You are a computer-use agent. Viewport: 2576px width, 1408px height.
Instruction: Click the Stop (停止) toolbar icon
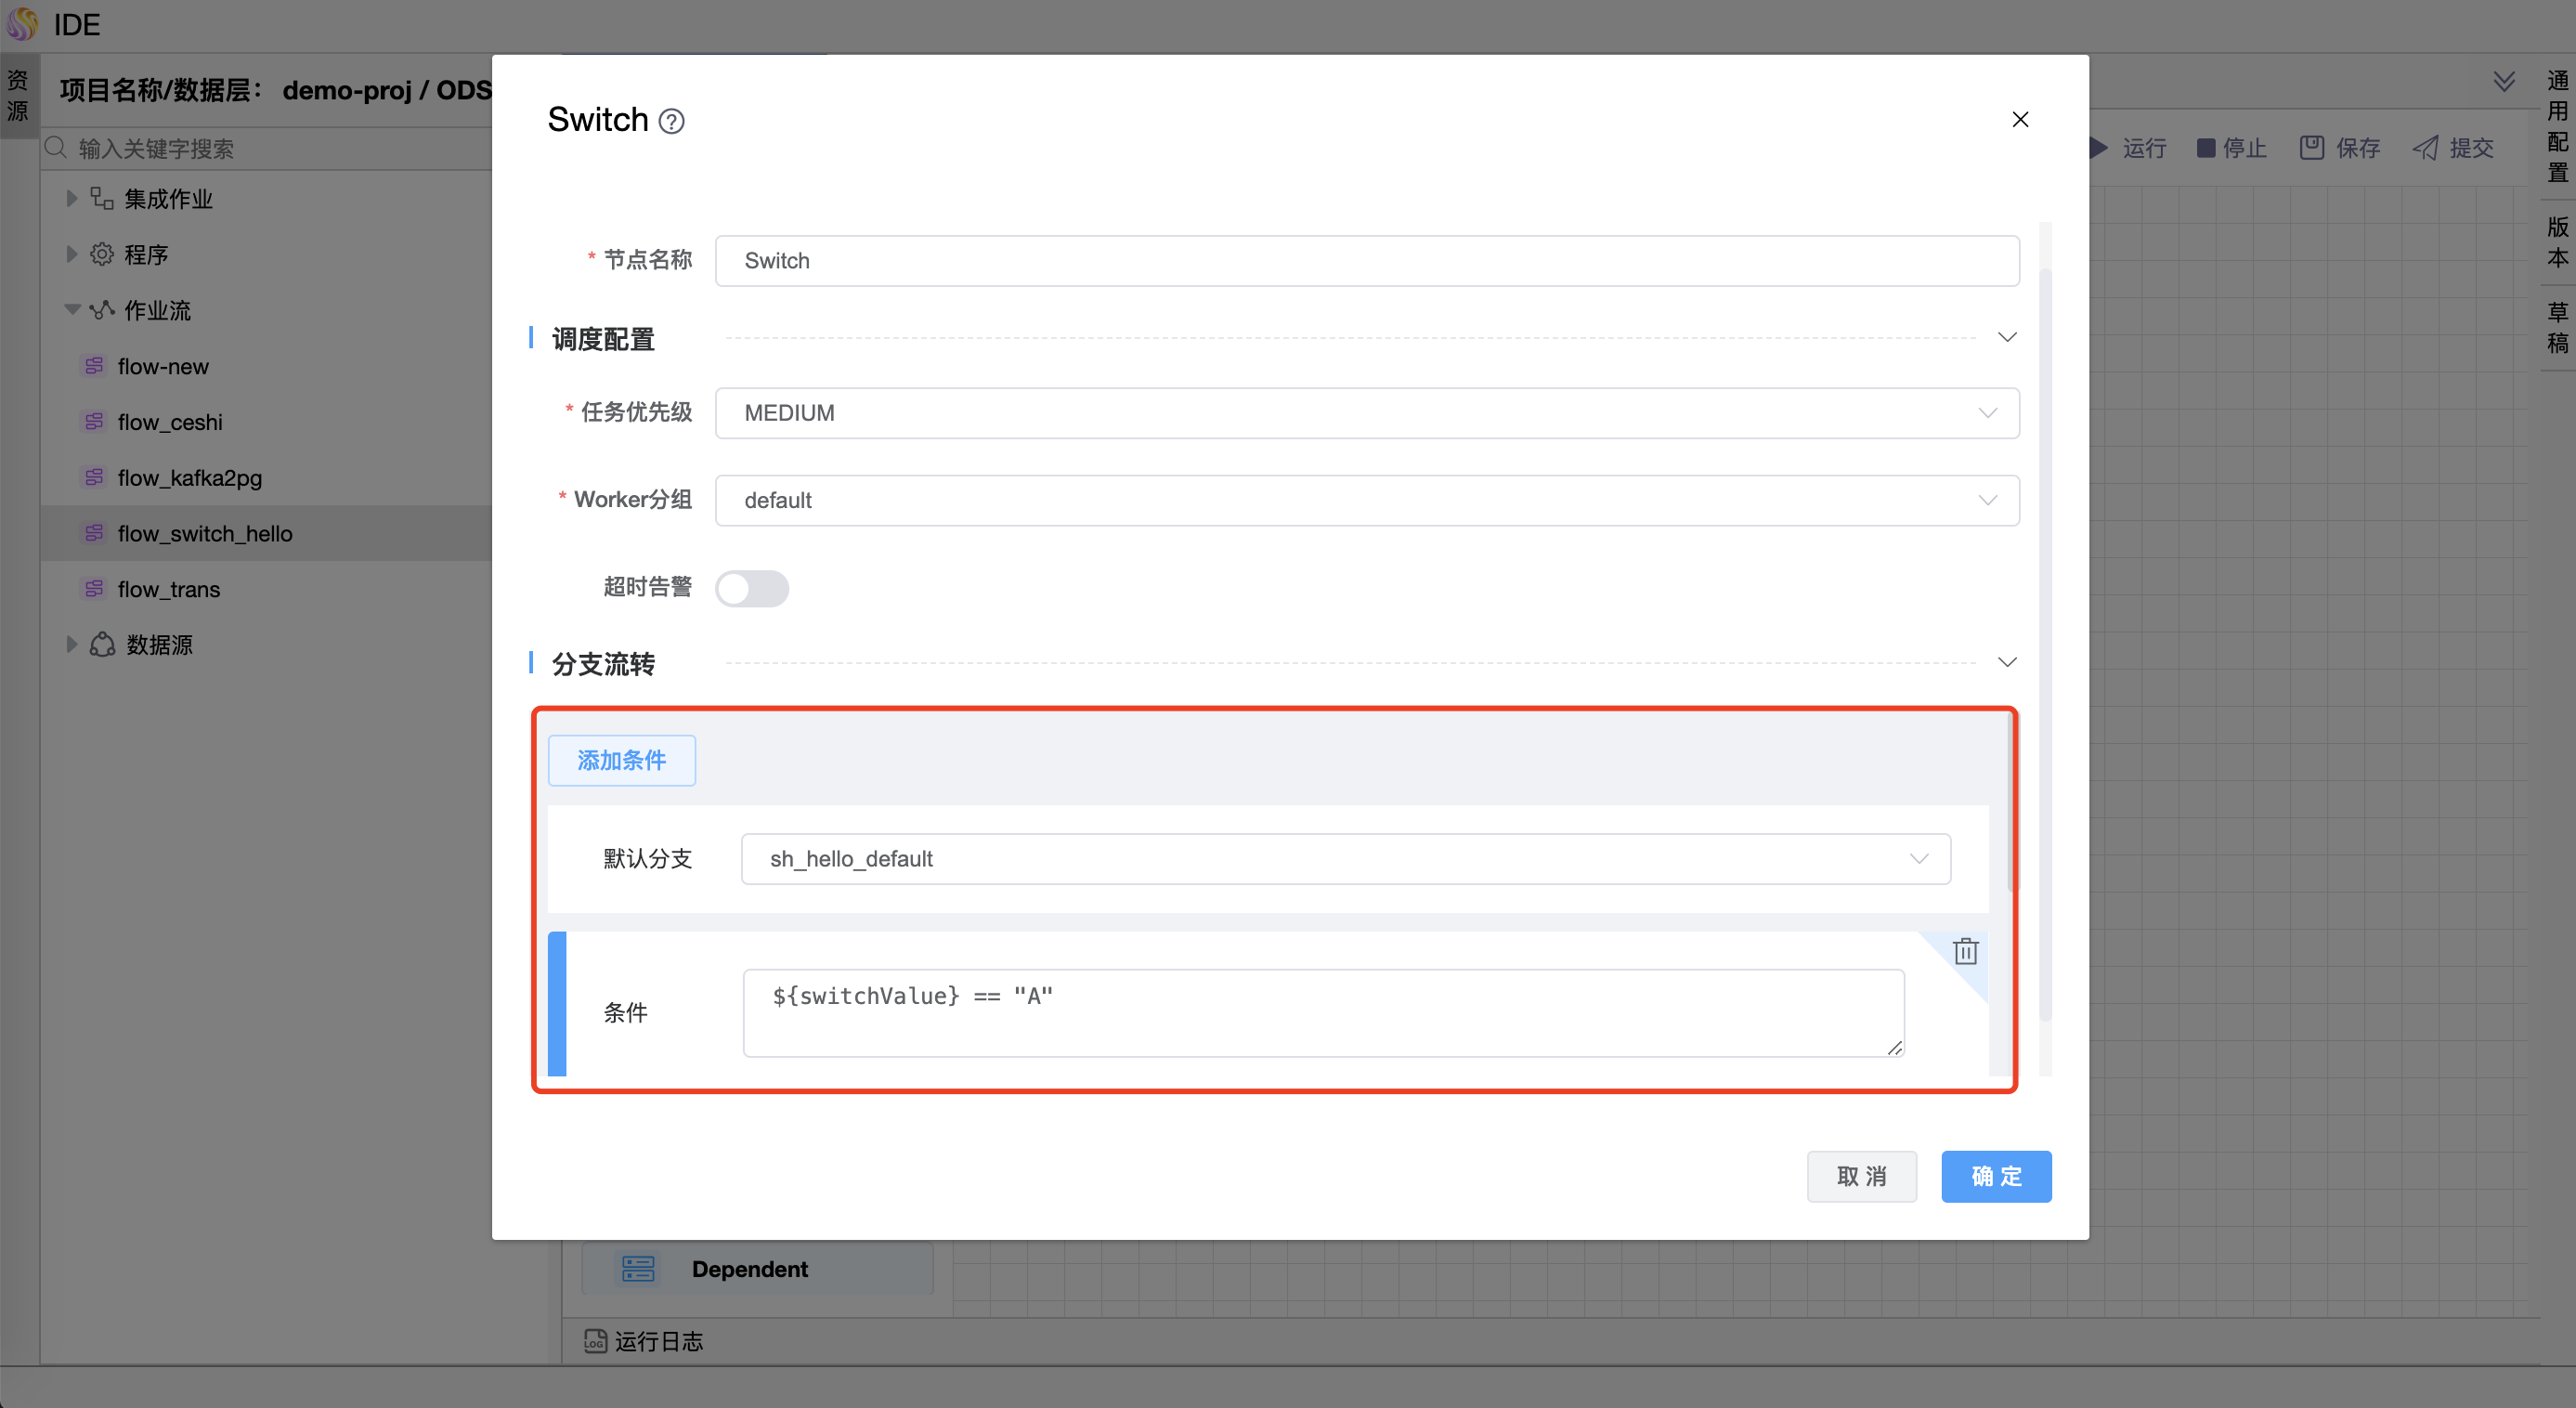coord(2206,148)
